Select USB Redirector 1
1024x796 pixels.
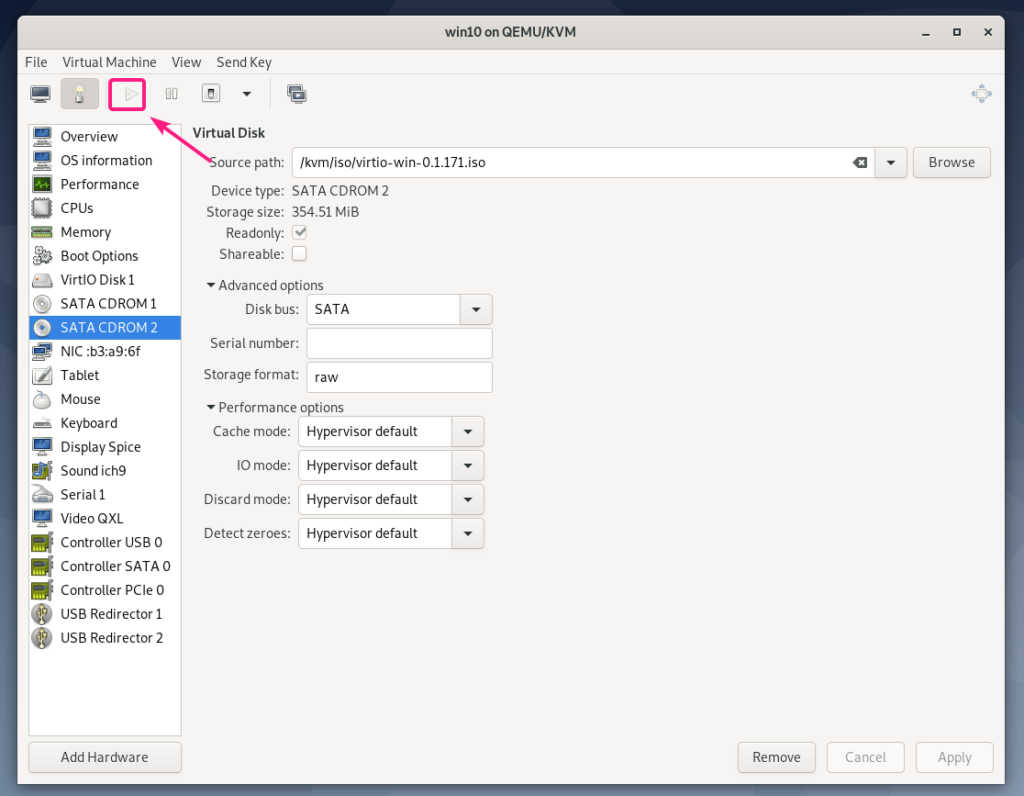click(x=104, y=614)
